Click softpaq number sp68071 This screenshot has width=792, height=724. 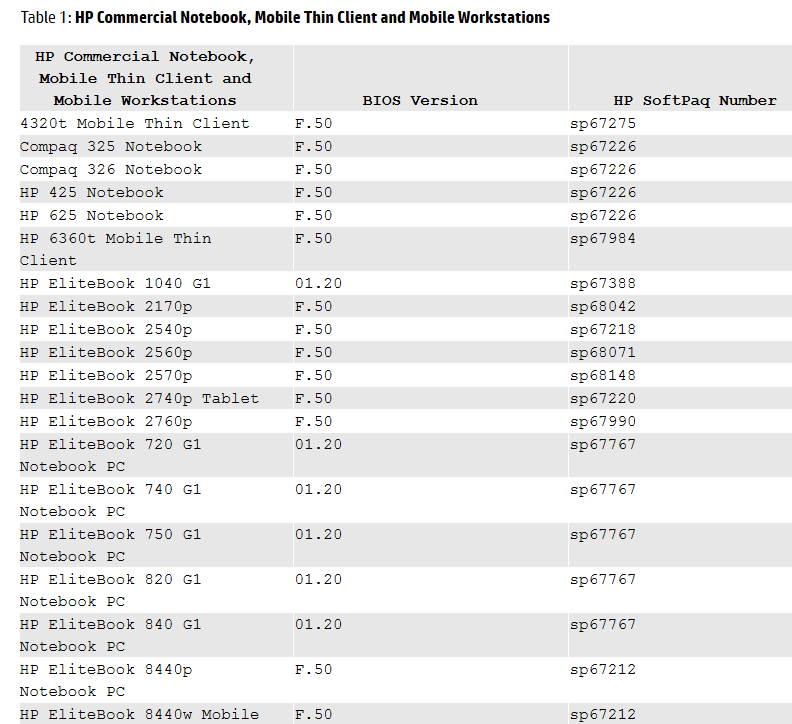click(603, 352)
